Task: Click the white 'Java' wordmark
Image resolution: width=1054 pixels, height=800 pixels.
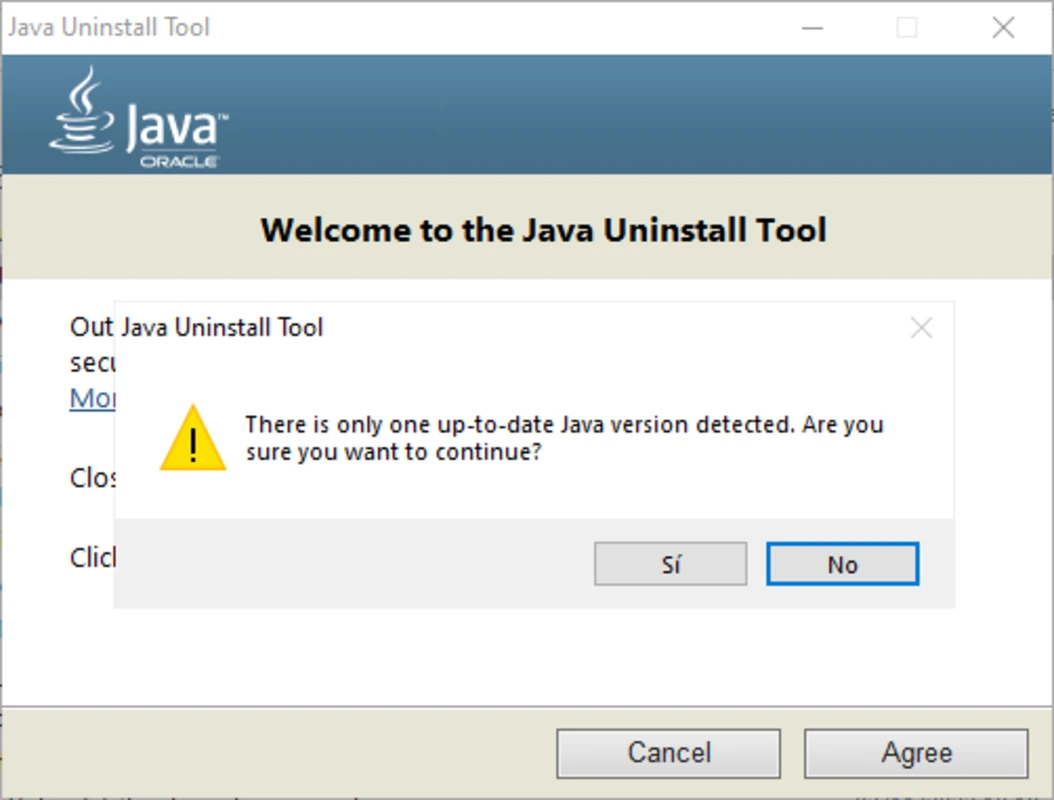Action: click(172, 128)
